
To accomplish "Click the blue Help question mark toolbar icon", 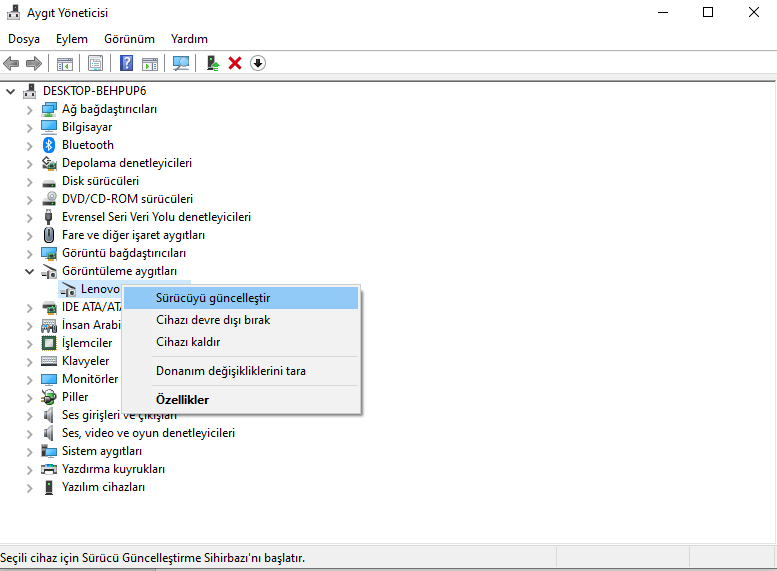I will click(127, 63).
